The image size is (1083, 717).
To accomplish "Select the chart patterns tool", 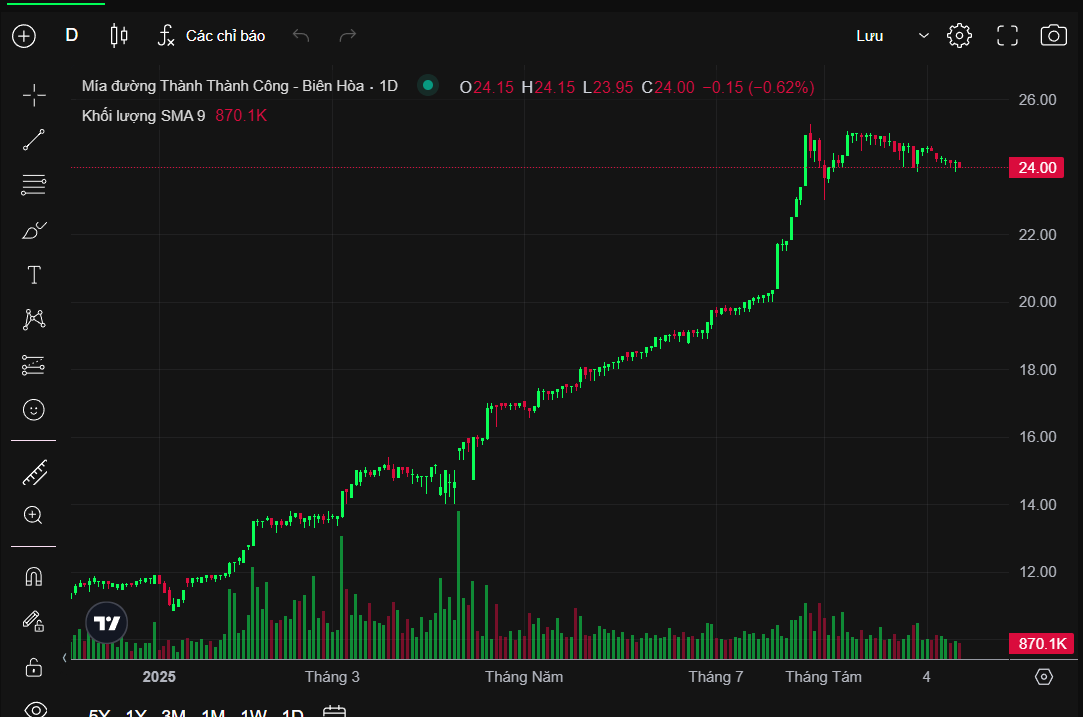I will [x=34, y=319].
